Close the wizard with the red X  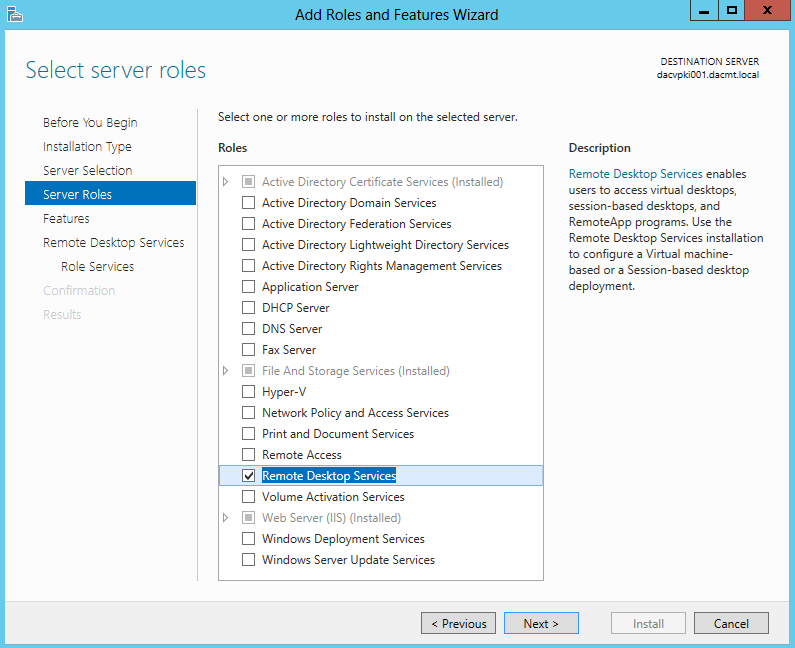[767, 11]
